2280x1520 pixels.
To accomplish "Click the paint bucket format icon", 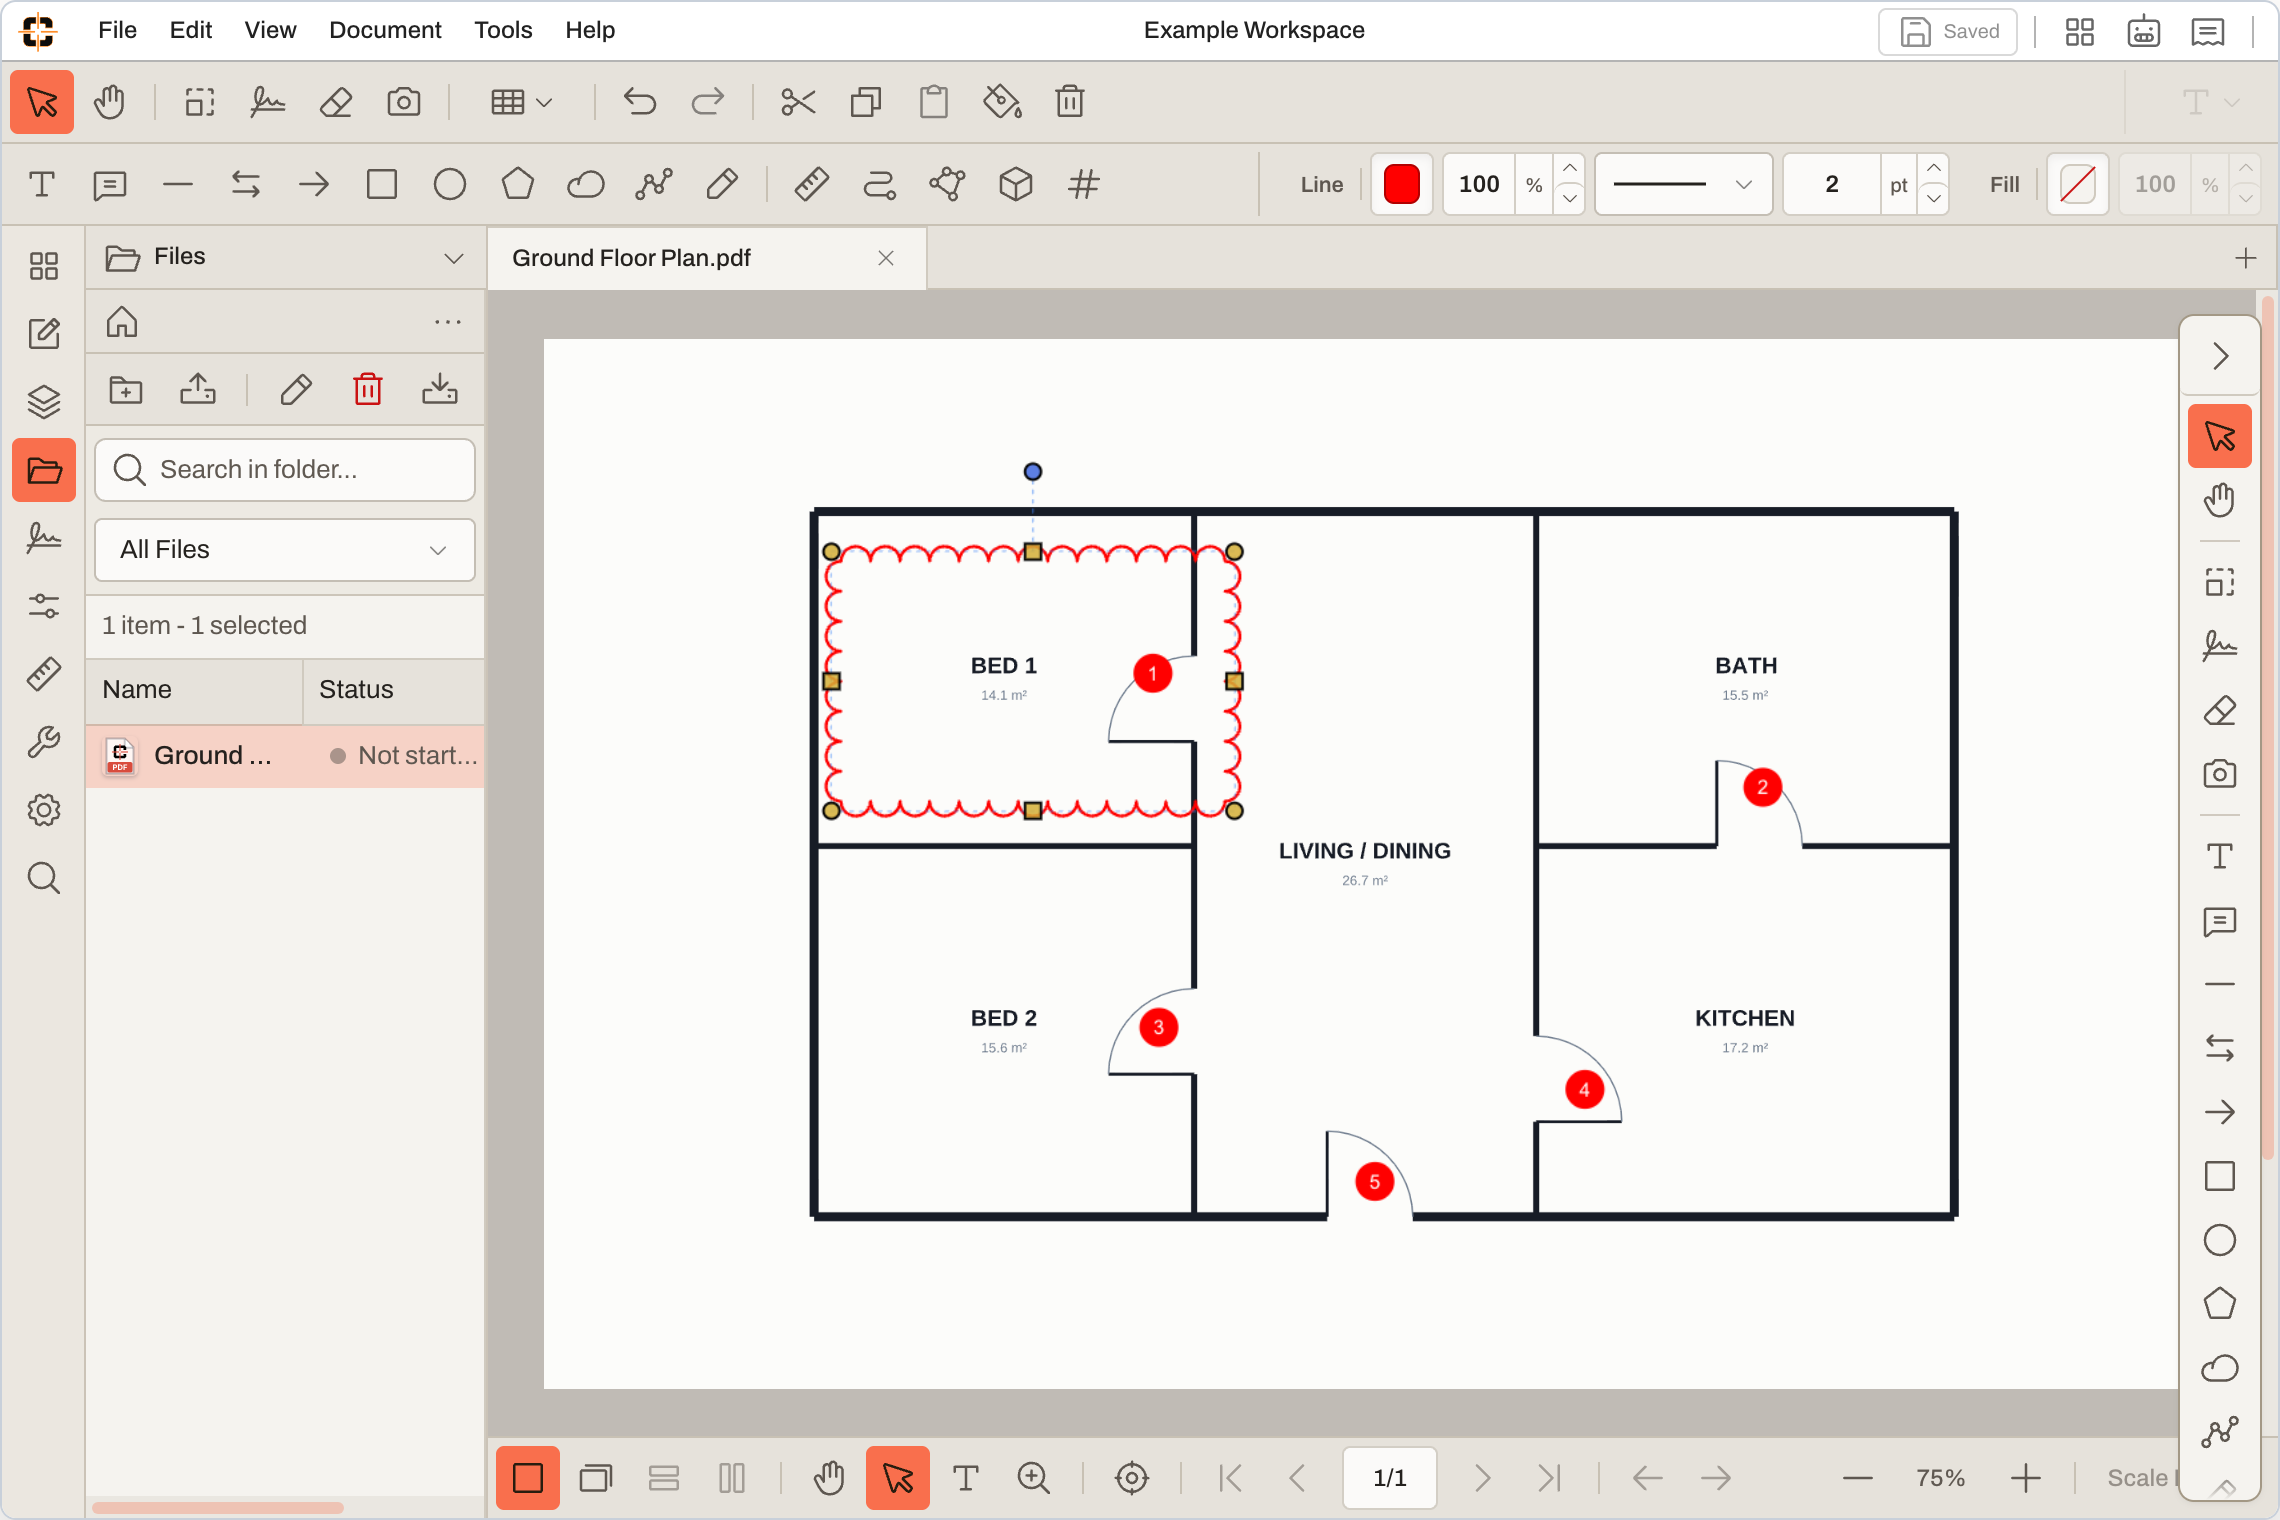I will coord(1002,102).
